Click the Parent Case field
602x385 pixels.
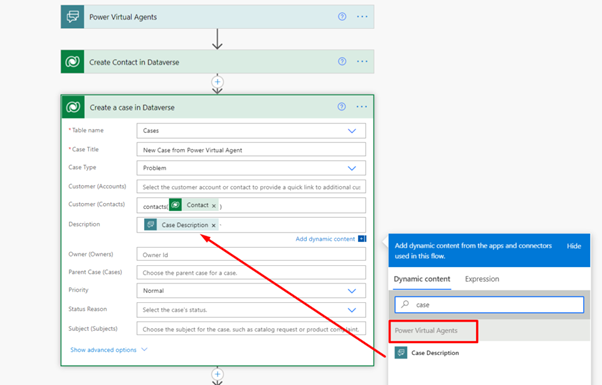[251, 273]
